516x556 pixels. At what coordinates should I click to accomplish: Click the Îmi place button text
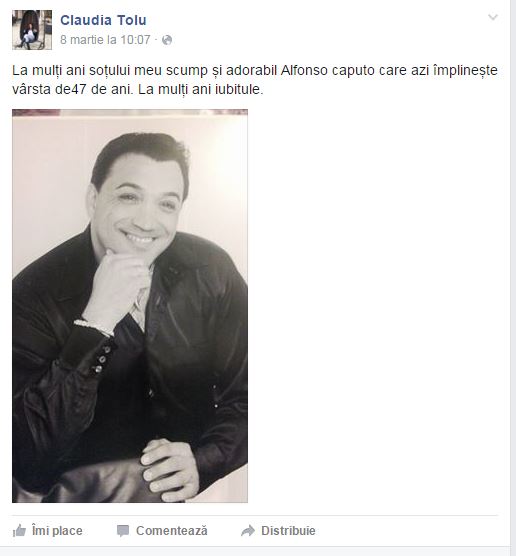click(57, 531)
